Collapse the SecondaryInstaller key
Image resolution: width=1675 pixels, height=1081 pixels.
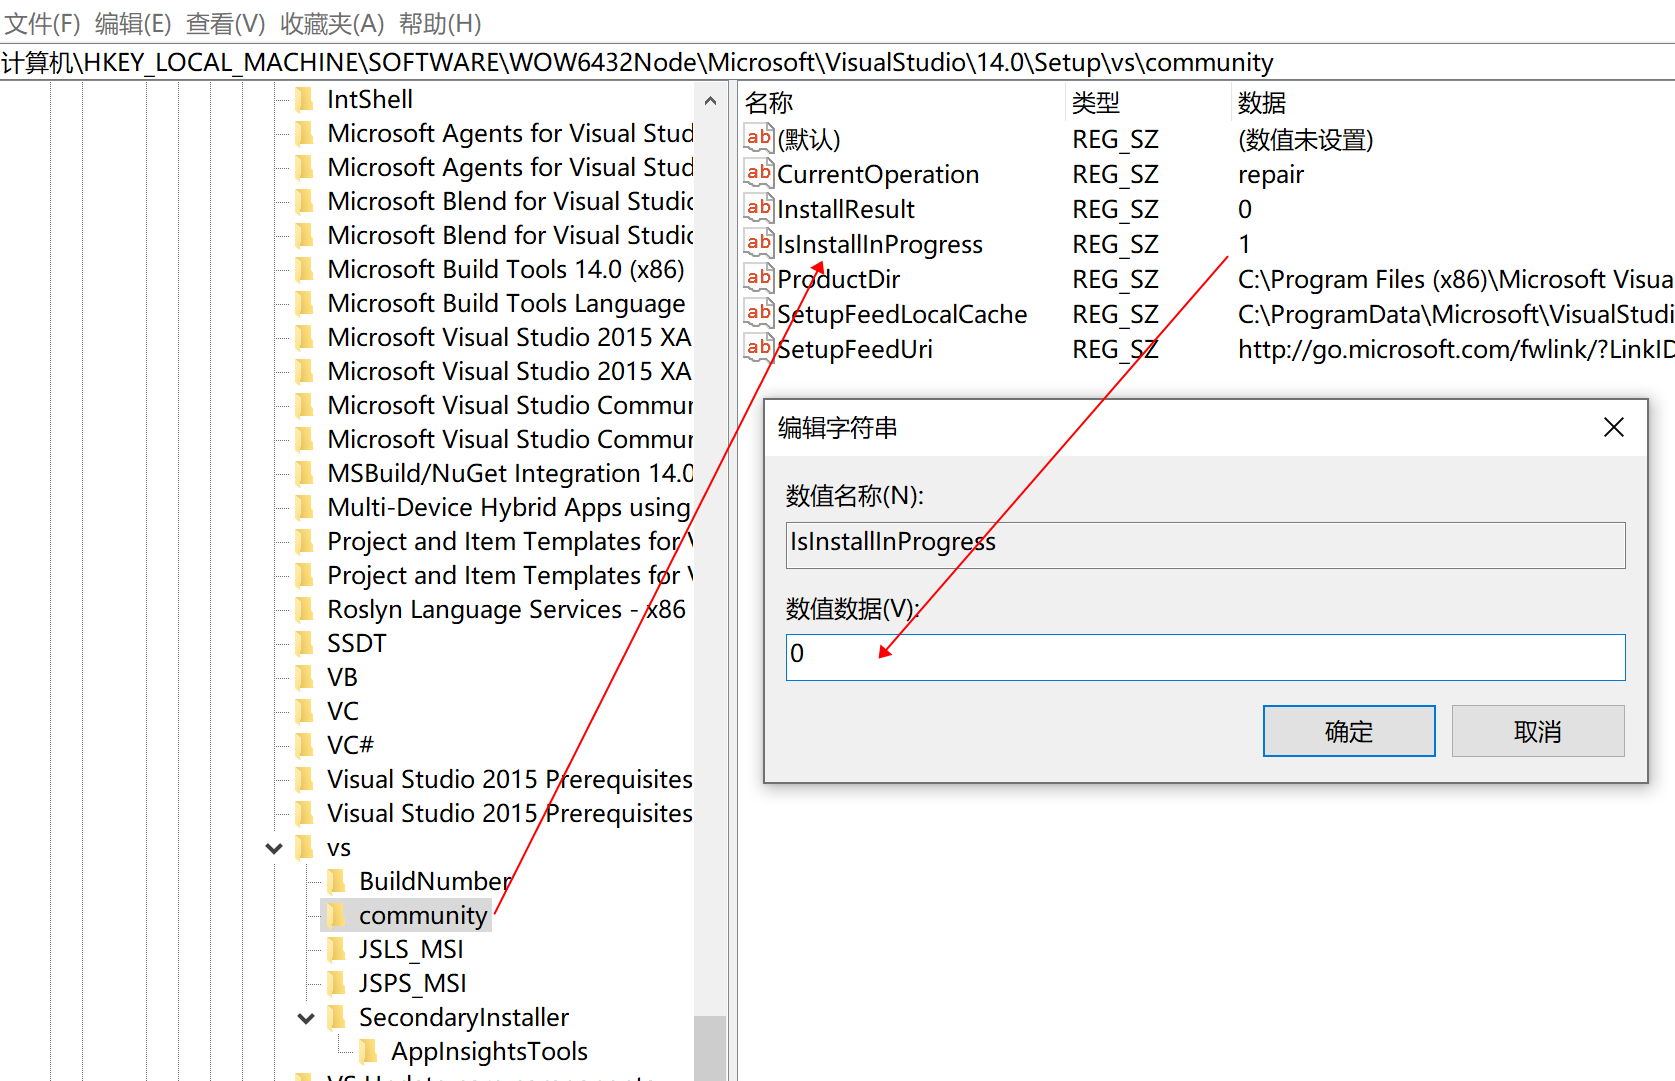coord(306,1018)
